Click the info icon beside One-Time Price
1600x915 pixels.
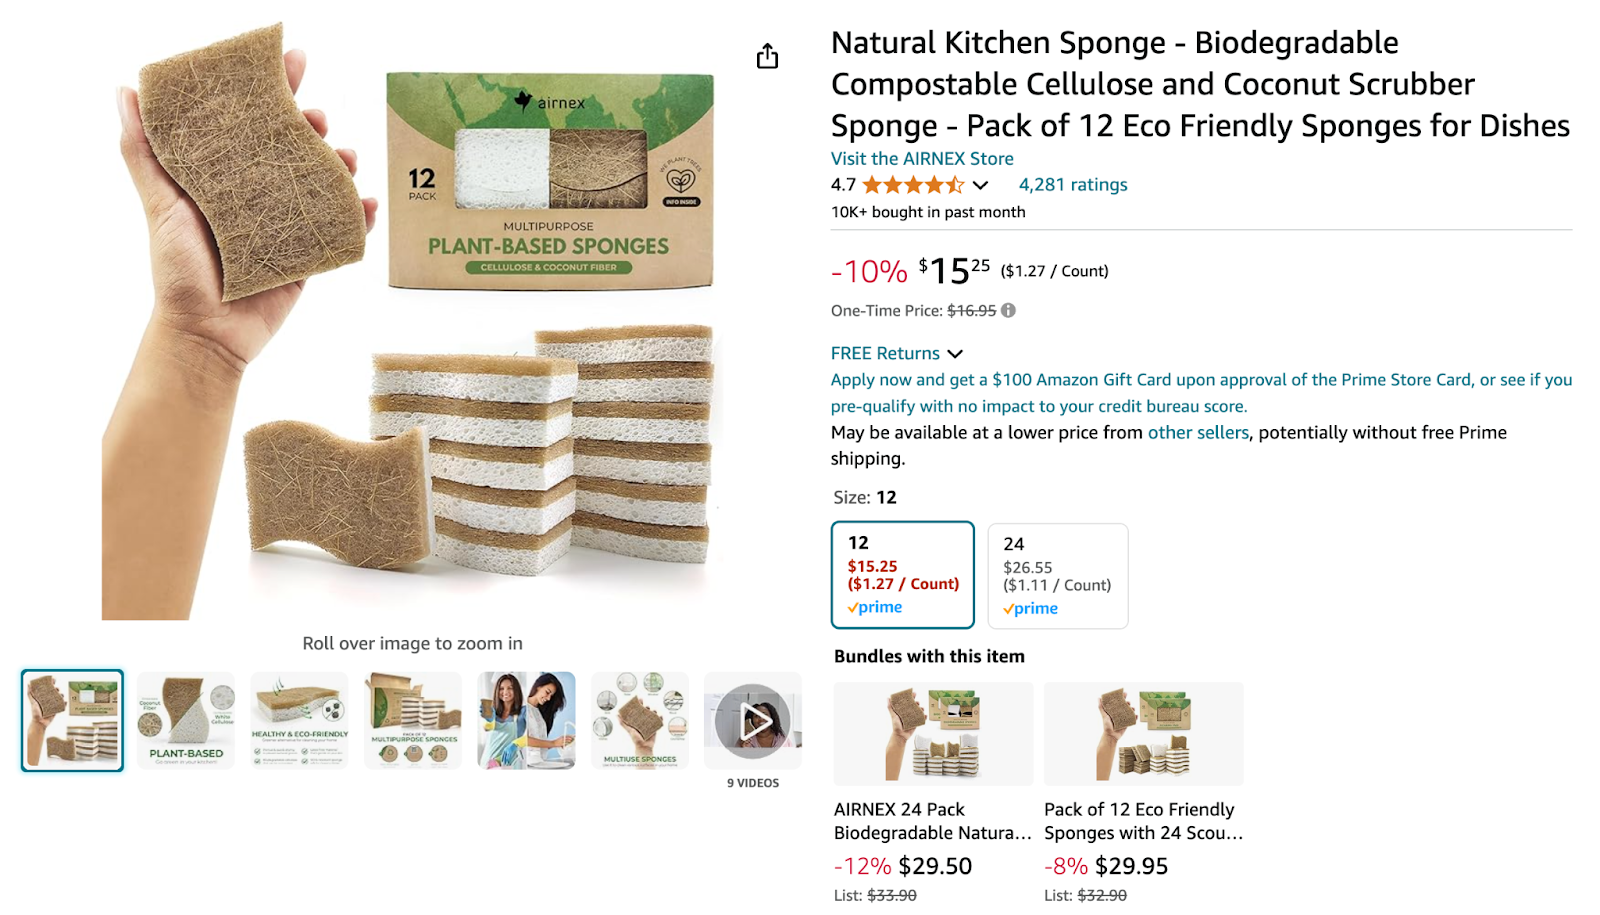tap(1007, 310)
